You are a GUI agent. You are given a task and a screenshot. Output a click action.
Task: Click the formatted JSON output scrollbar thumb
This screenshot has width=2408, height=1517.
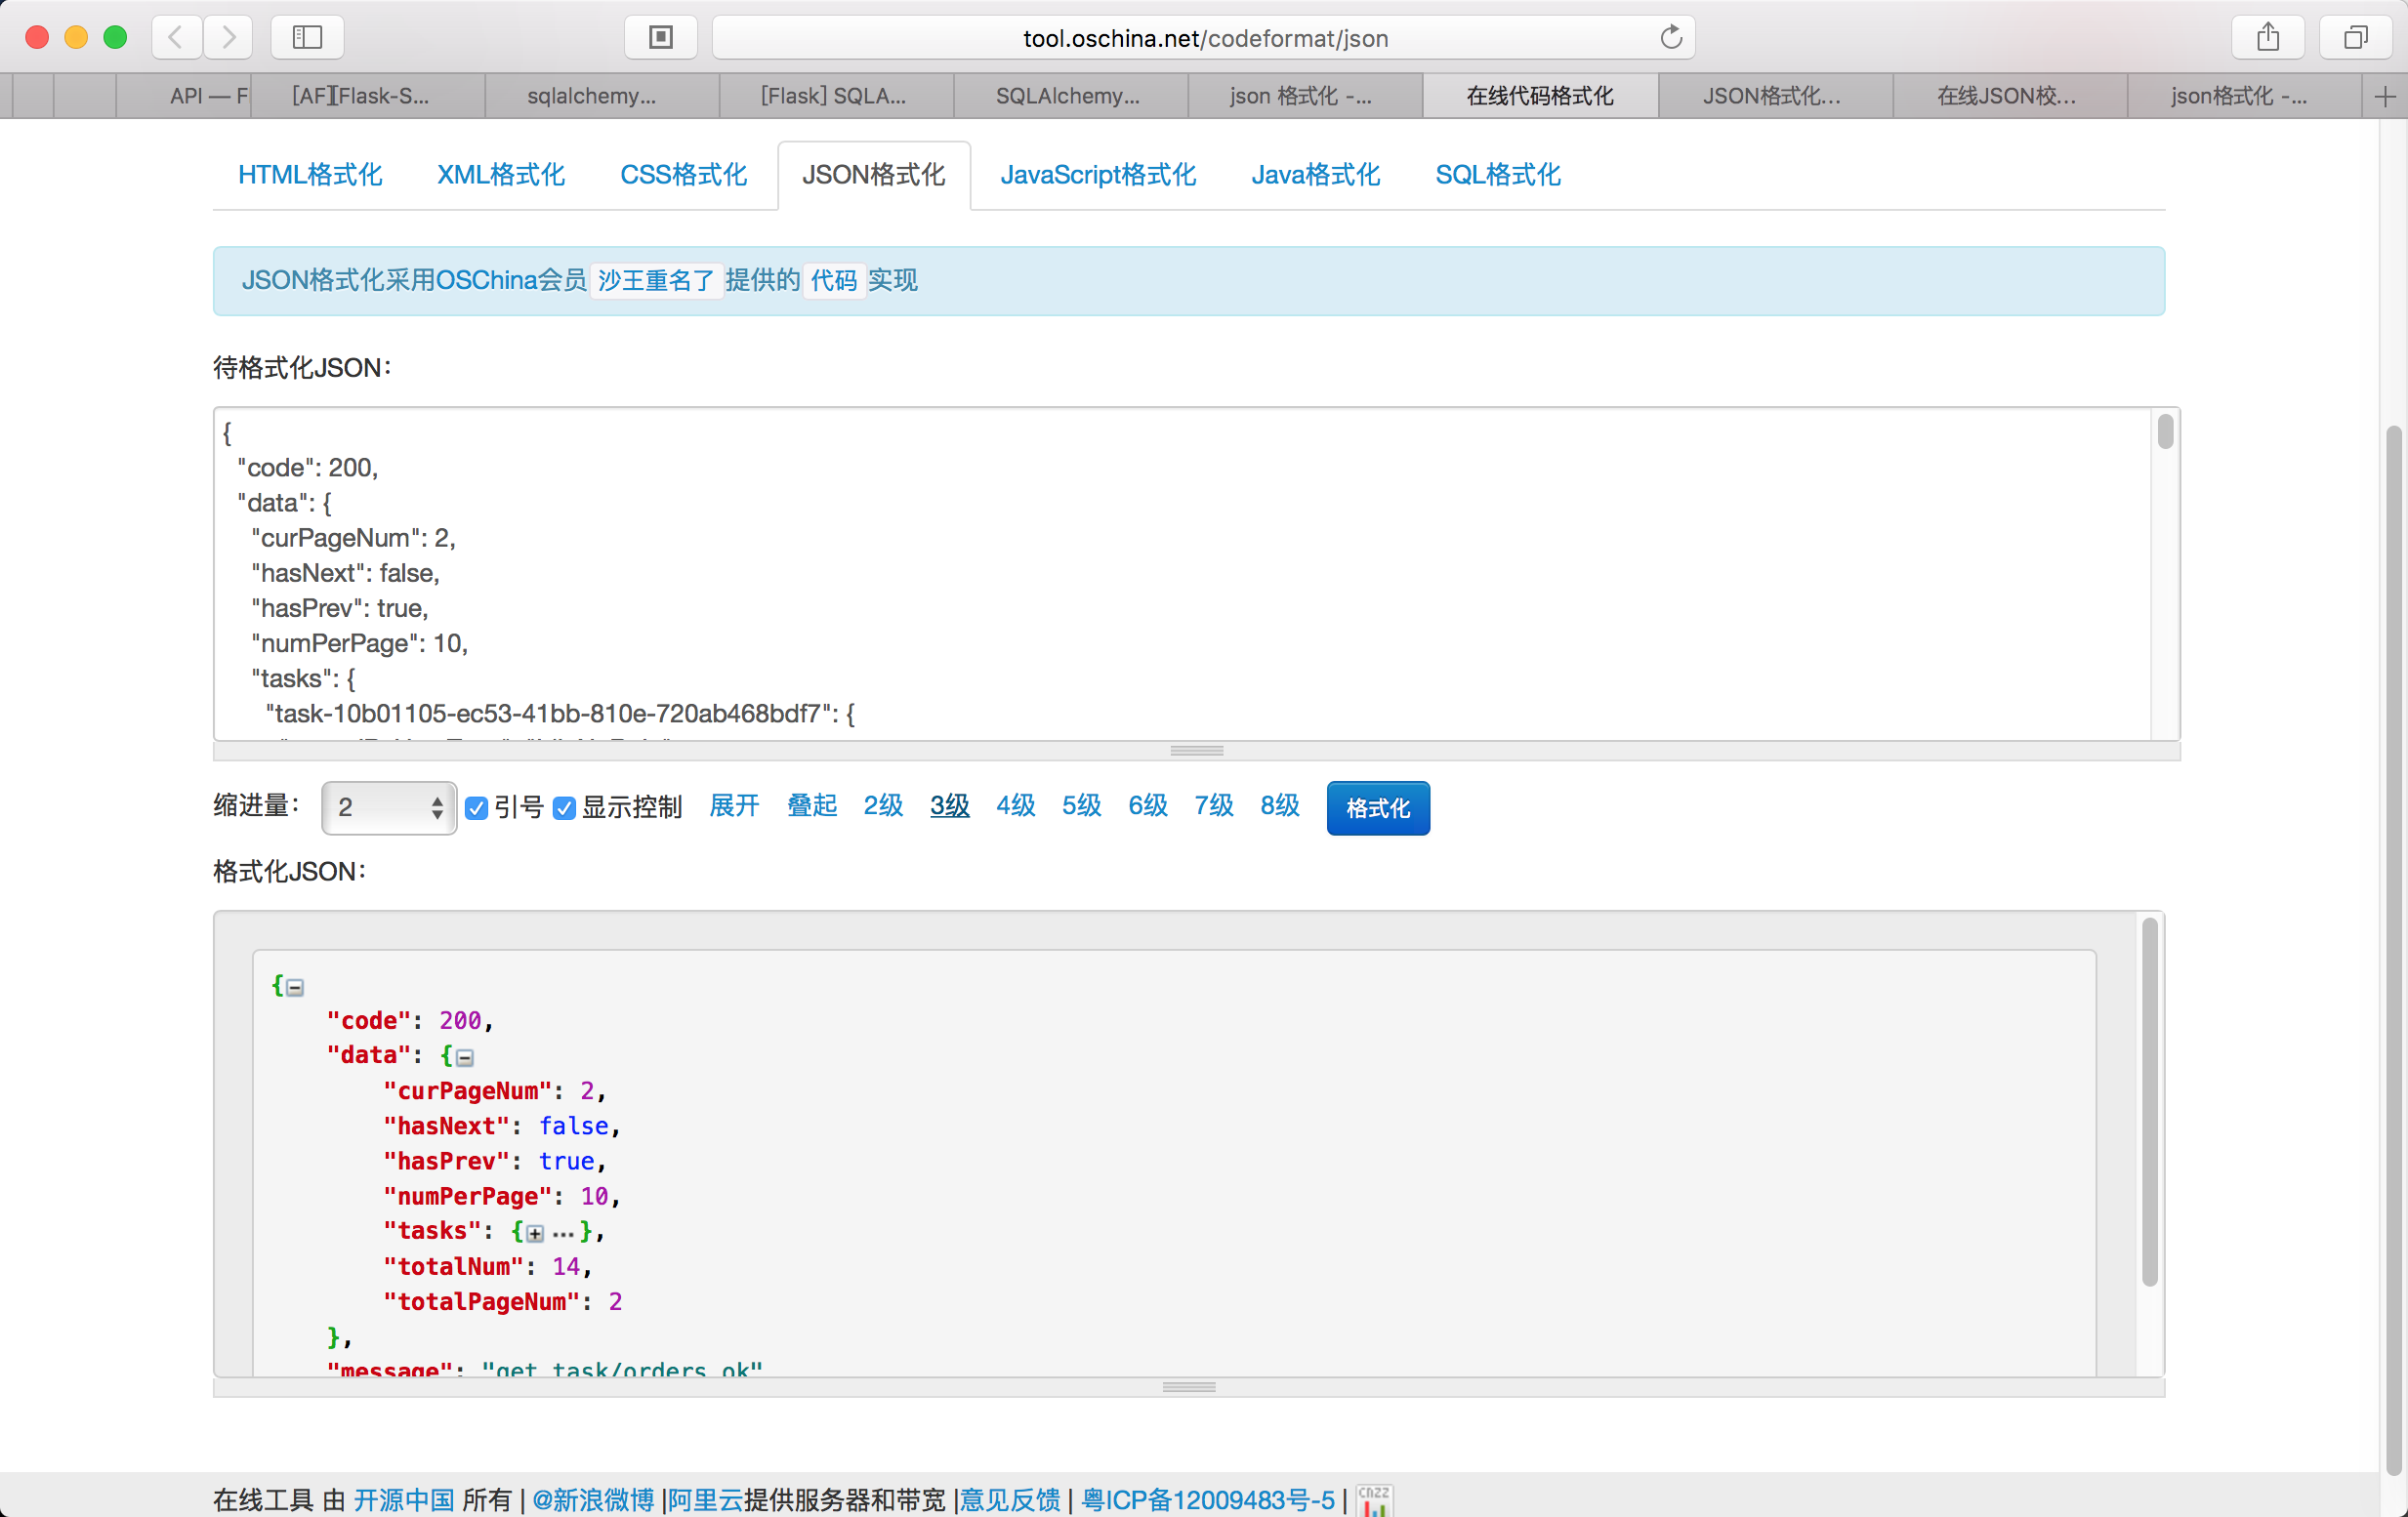[2149, 1100]
